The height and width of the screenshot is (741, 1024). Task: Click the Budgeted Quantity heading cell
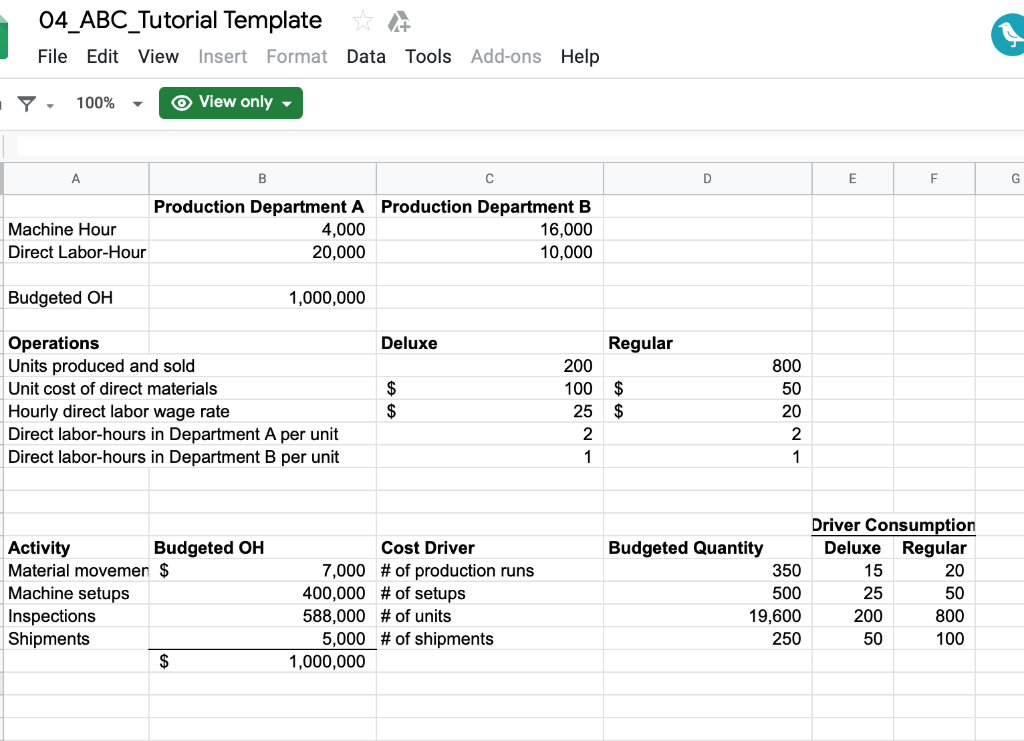click(x=707, y=548)
